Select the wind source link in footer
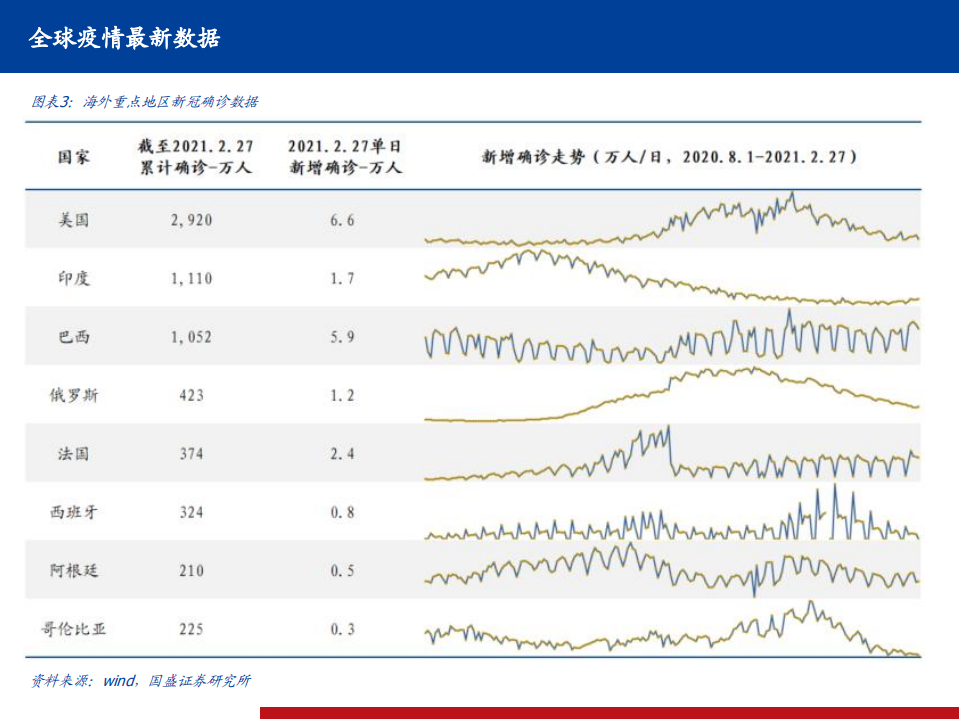This screenshot has width=959, height=719. pyautogui.click(x=117, y=679)
